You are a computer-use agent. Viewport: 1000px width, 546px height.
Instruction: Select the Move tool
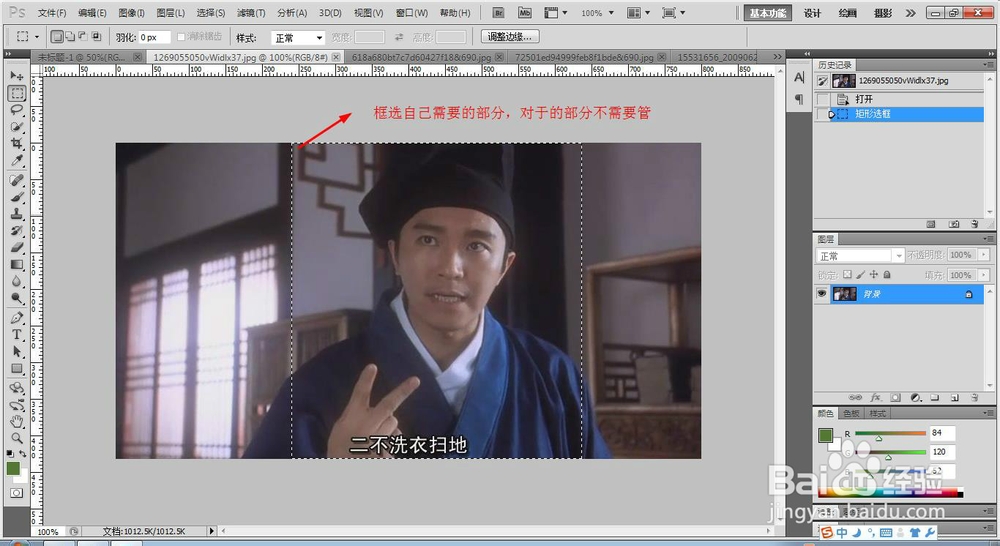(x=17, y=76)
